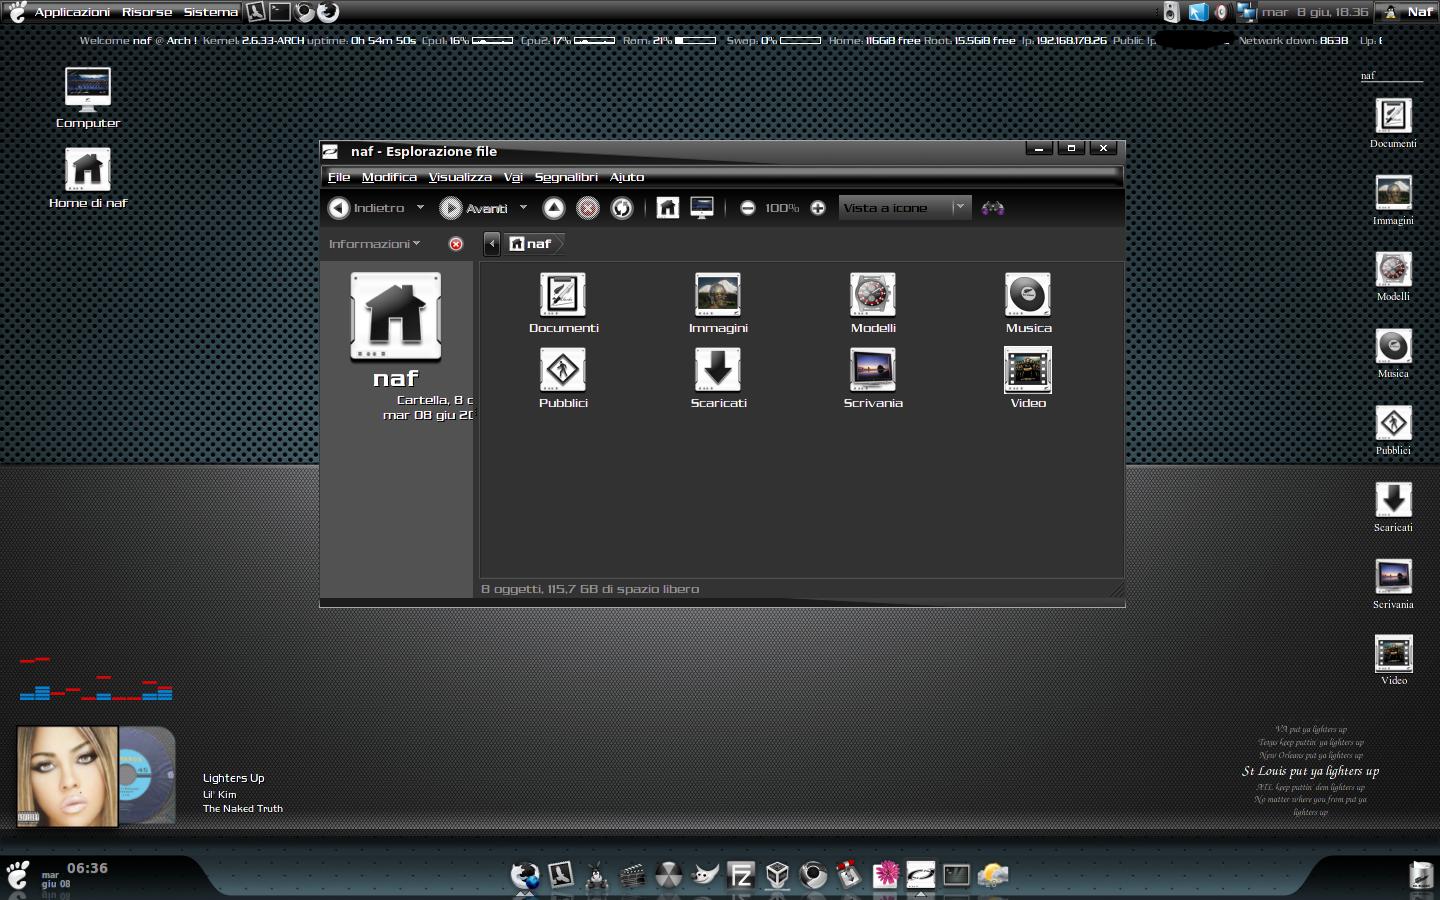Click the Lil' Kim album cover thumbnail
Screen dimensions: 1440x900
67,776
